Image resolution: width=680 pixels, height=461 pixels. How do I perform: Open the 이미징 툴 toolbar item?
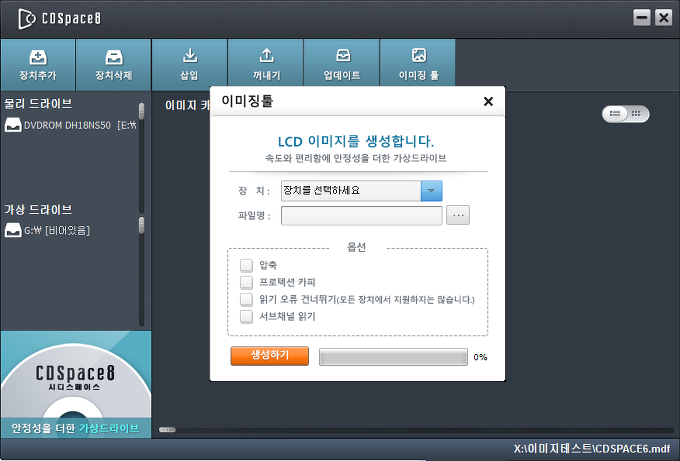tap(418, 65)
